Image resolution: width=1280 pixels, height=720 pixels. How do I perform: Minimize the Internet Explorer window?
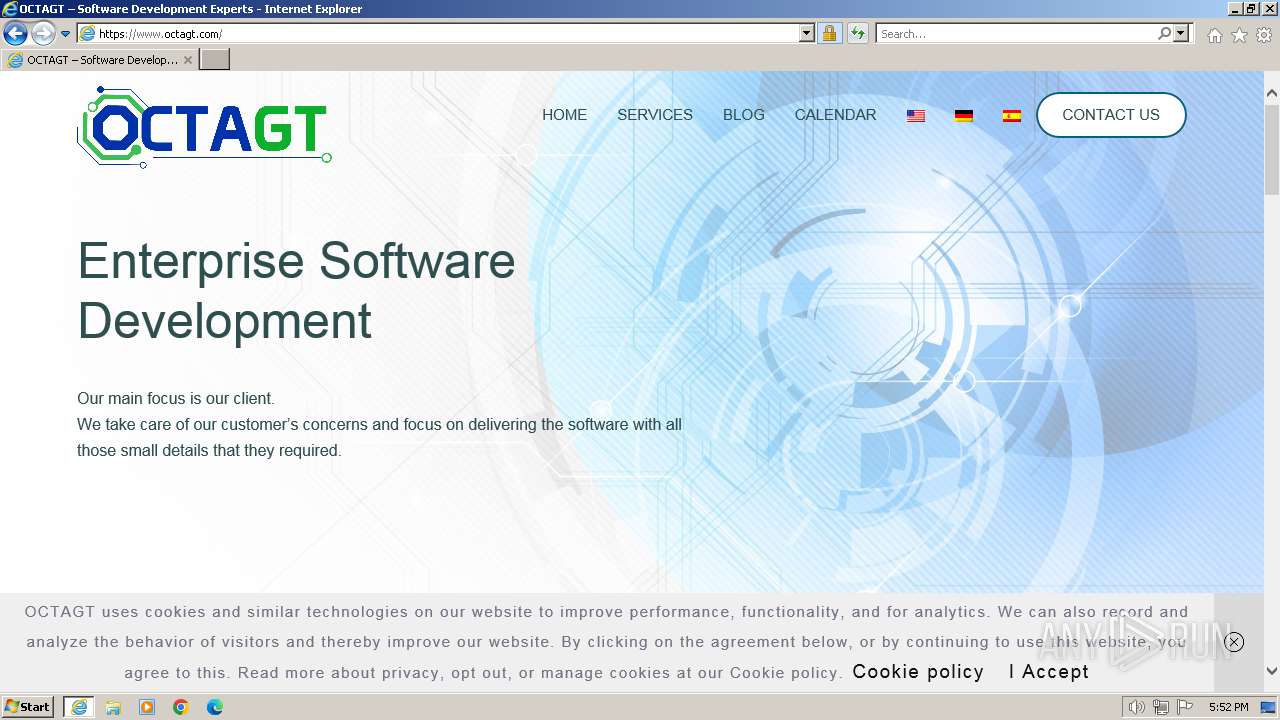pyautogui.click(x=1235, y=8)
